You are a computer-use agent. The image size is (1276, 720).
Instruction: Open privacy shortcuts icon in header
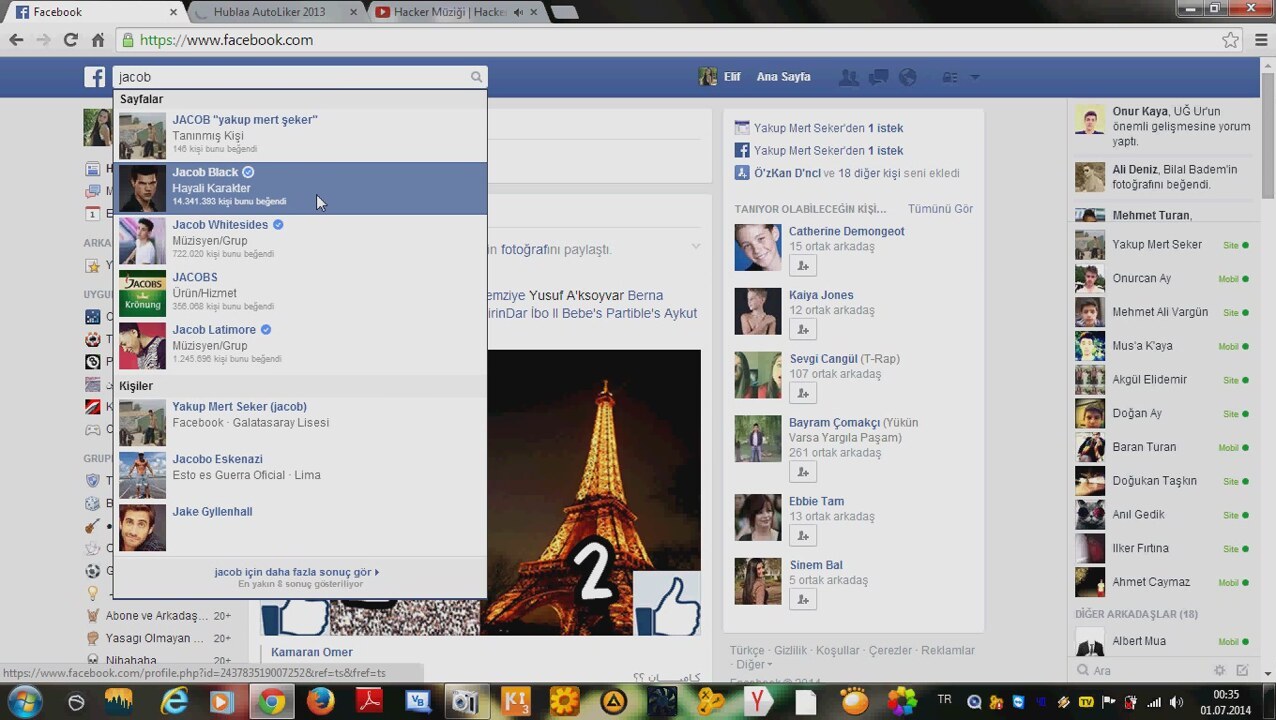[x=950, y=77]
